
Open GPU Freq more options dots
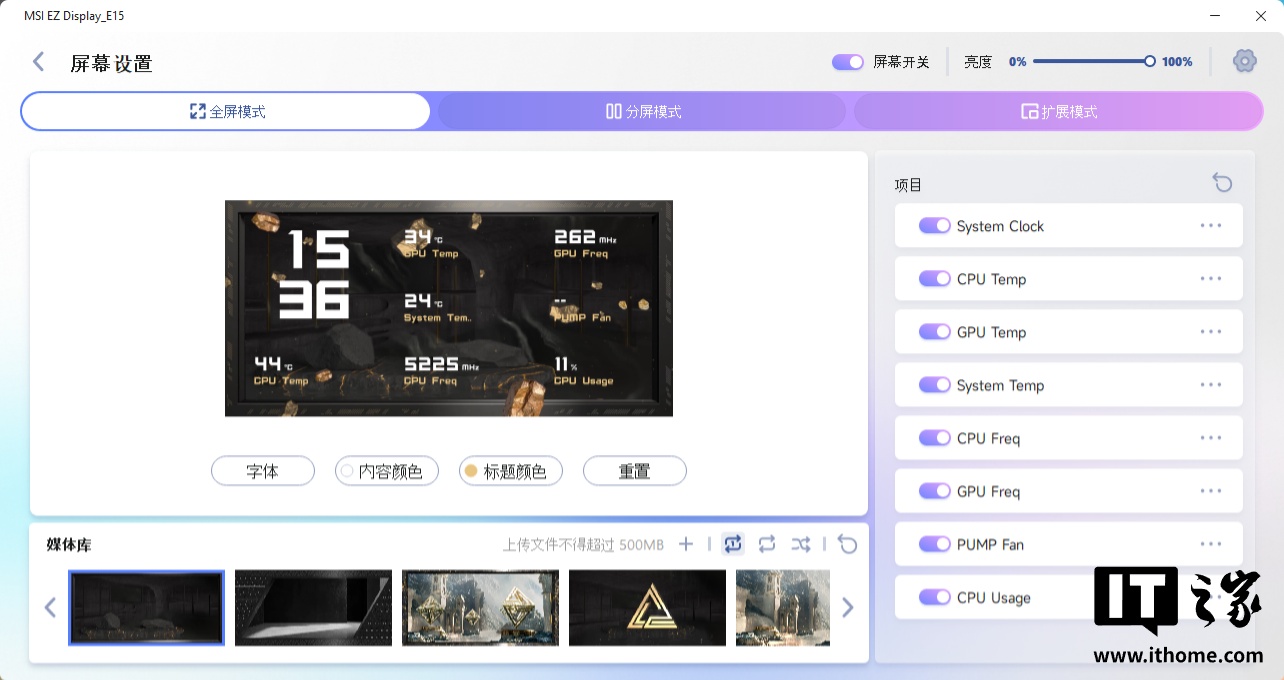pyautogui.click(x=1211, y=491)
